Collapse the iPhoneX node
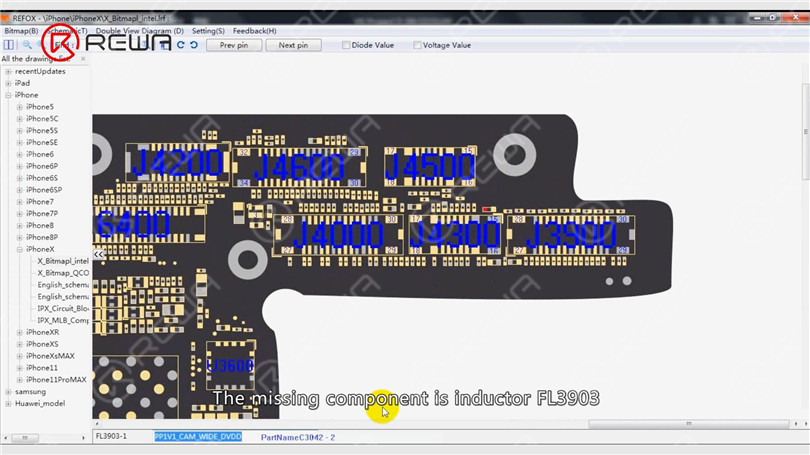Screen dimensions: 810x455 click(x=20, y=249)
